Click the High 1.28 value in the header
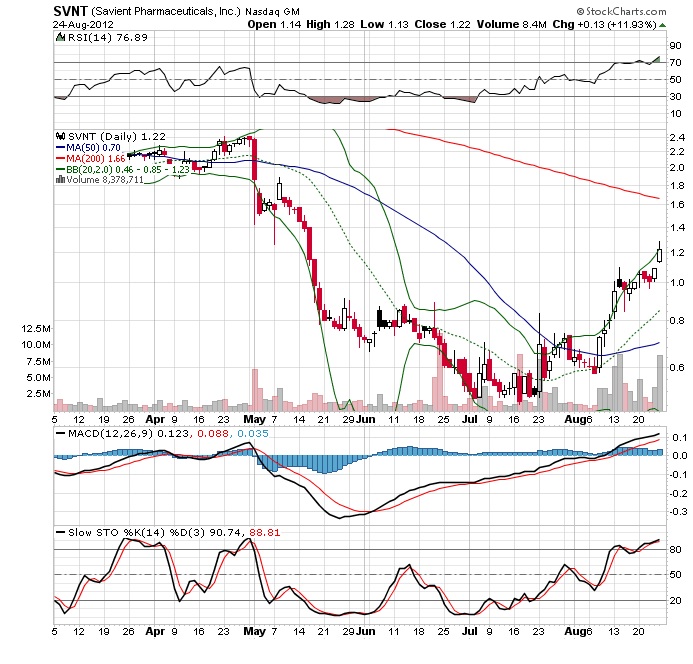Screen dimensions: 693x664 (x=330, y=24)
